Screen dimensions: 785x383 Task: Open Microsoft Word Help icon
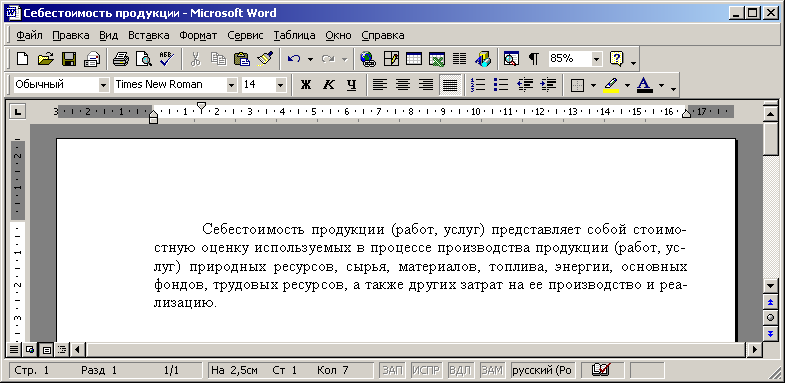[x=616, y=59]
